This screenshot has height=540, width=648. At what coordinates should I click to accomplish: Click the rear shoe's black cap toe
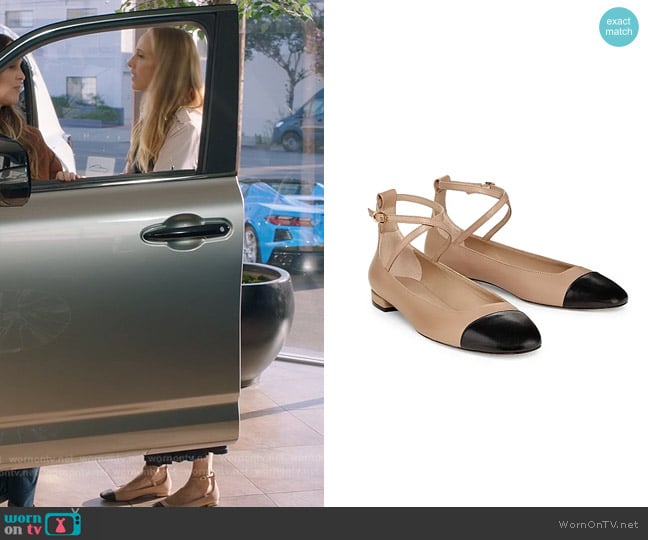[x=596, y=290]
